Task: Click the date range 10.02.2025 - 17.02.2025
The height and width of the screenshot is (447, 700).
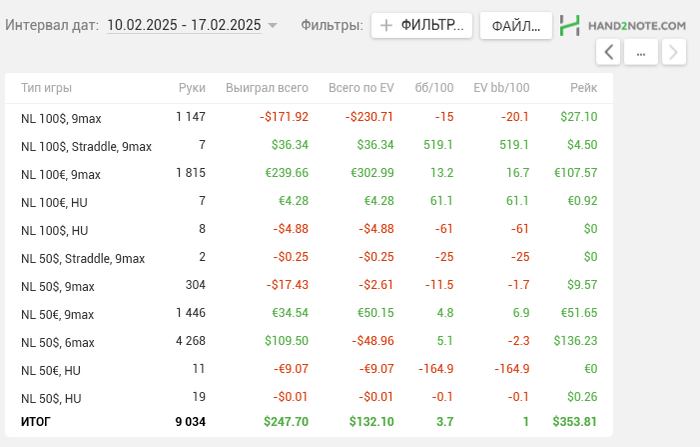Action: [x=183, y=25]
